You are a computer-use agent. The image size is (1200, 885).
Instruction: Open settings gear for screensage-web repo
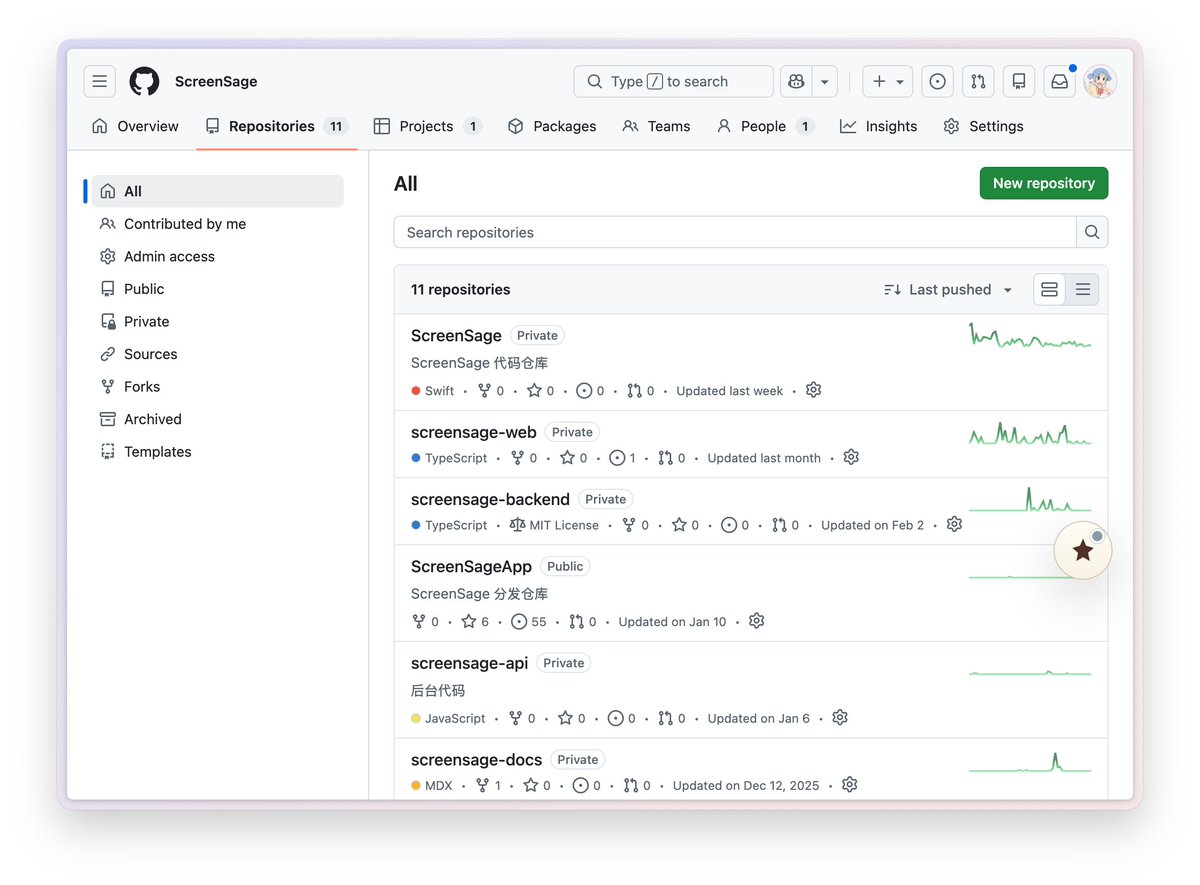pos(851,457)
